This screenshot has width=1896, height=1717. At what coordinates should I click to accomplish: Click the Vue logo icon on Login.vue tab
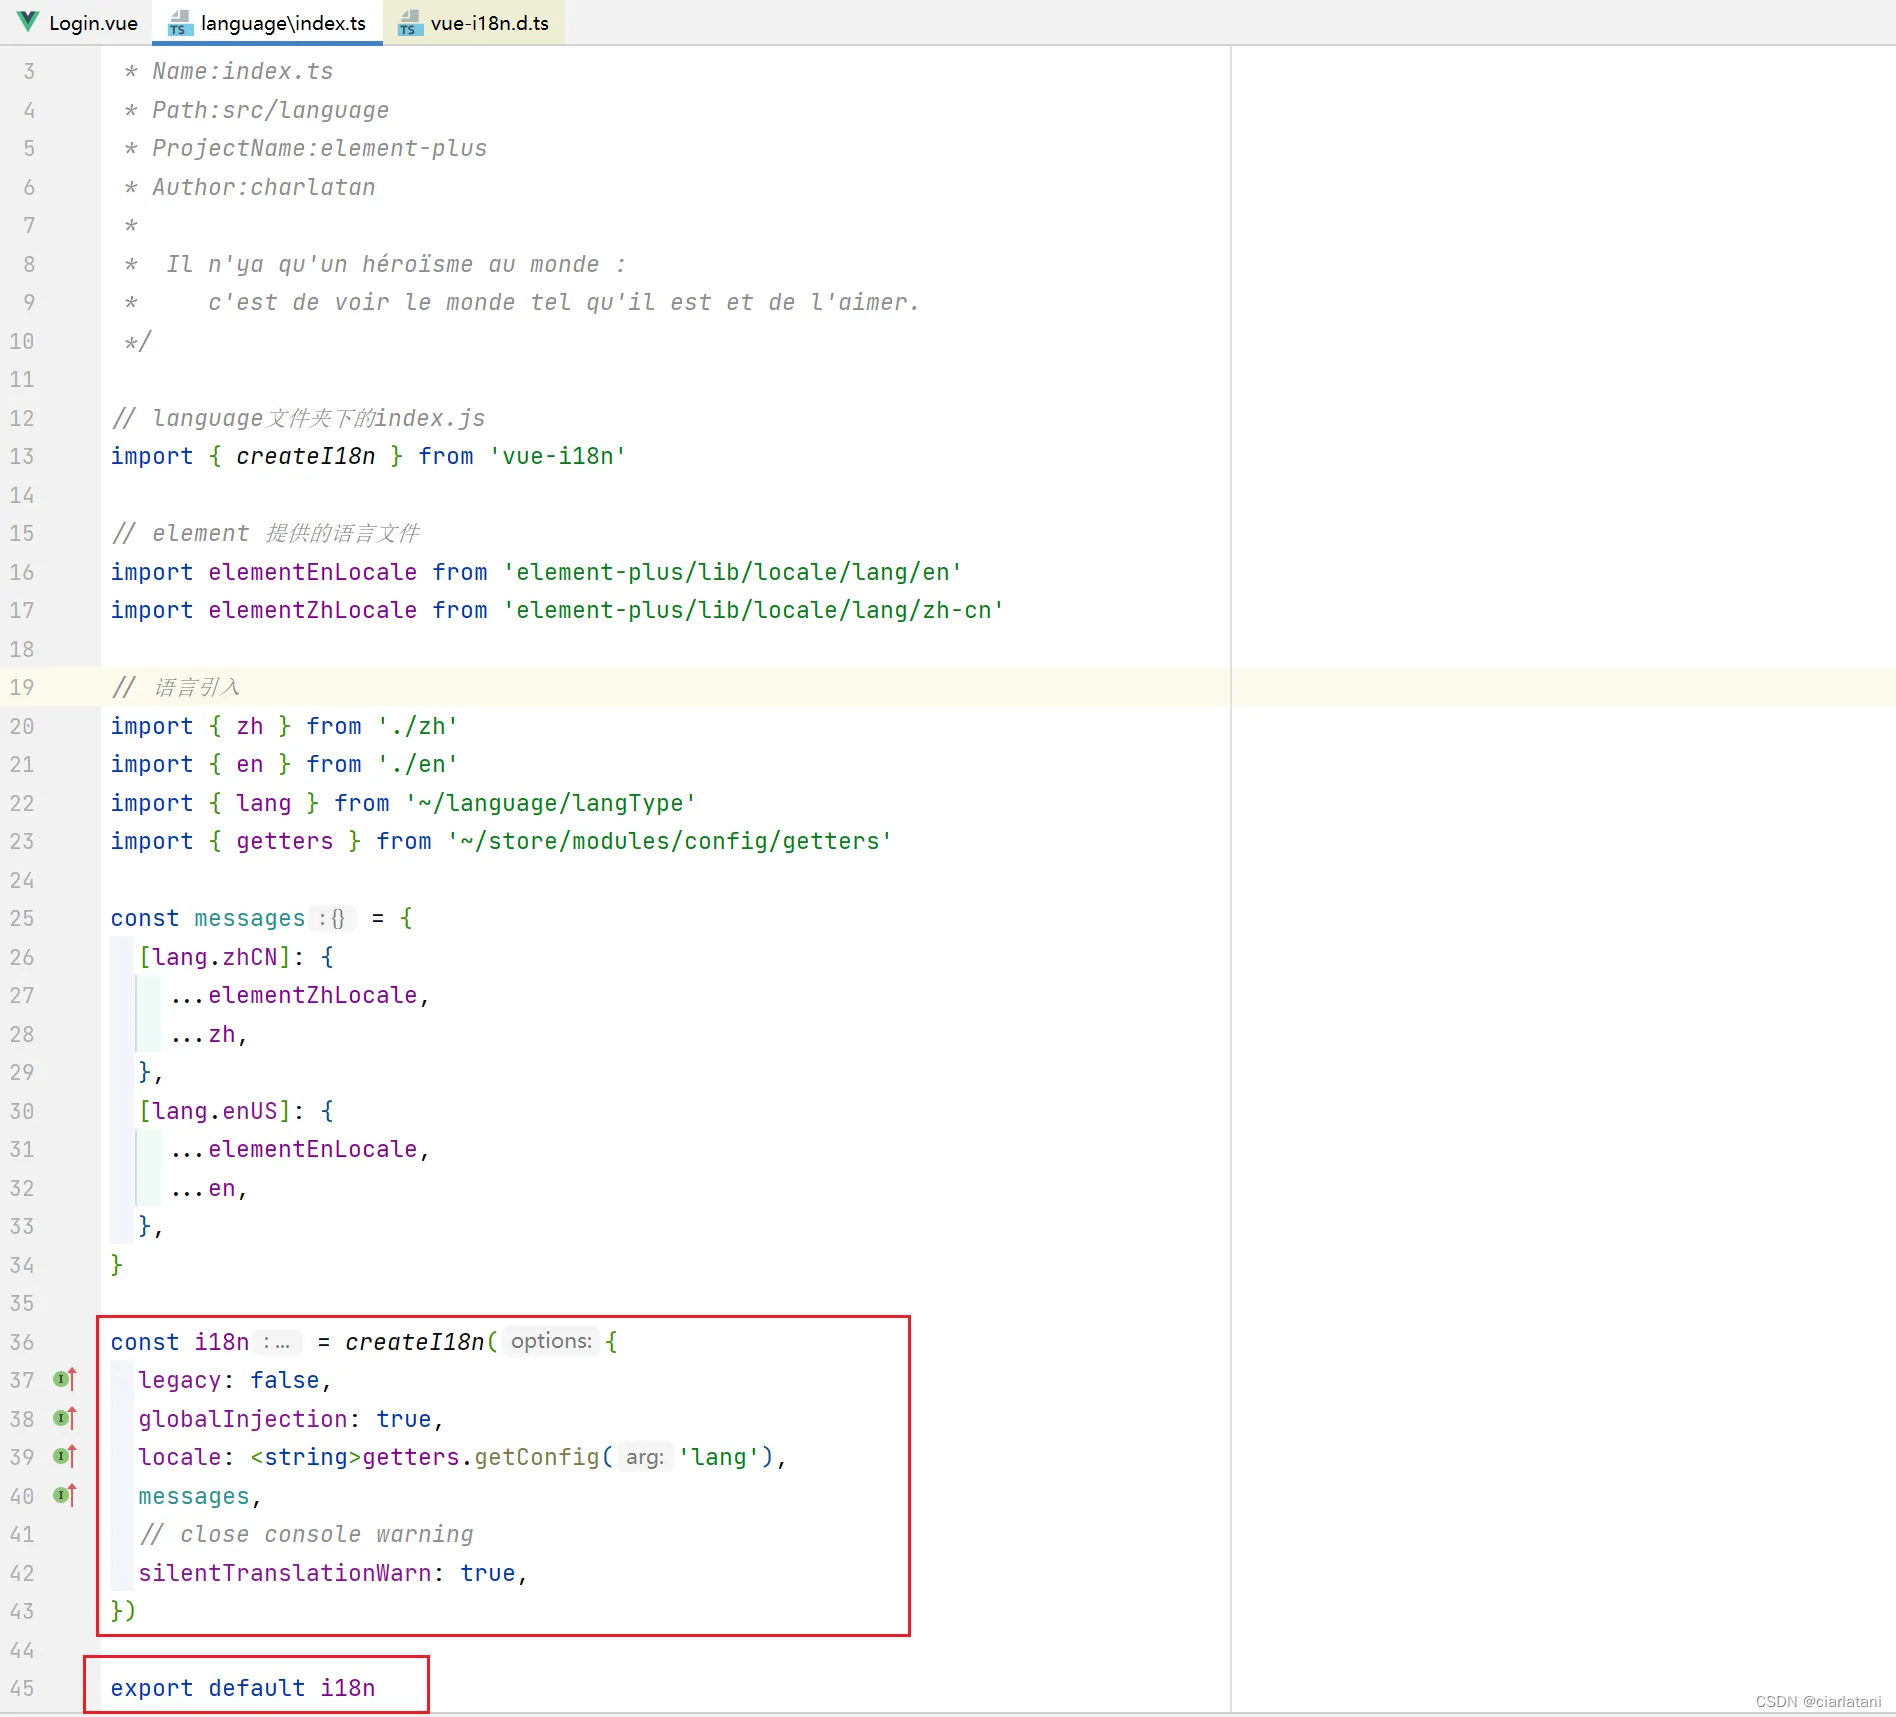click(x=28, y=22)
